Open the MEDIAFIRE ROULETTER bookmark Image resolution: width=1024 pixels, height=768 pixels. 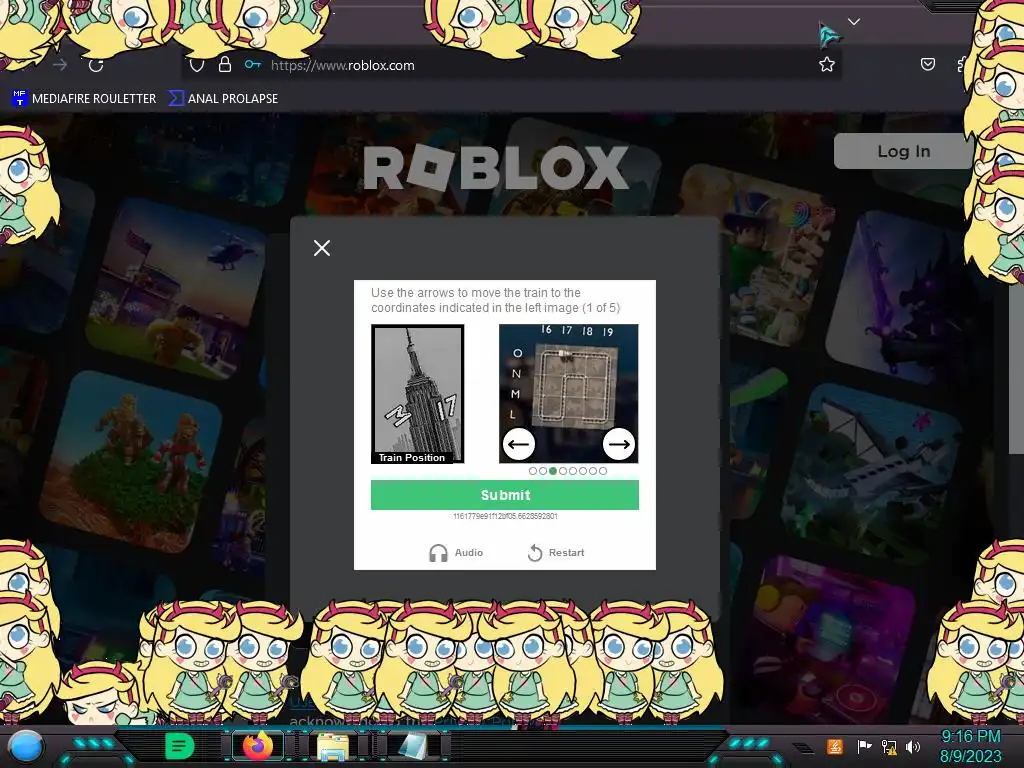click(85, 99)
